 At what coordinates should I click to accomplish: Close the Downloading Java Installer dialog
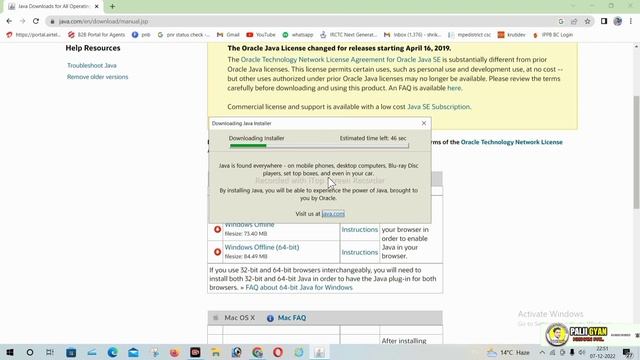point(424,123)
